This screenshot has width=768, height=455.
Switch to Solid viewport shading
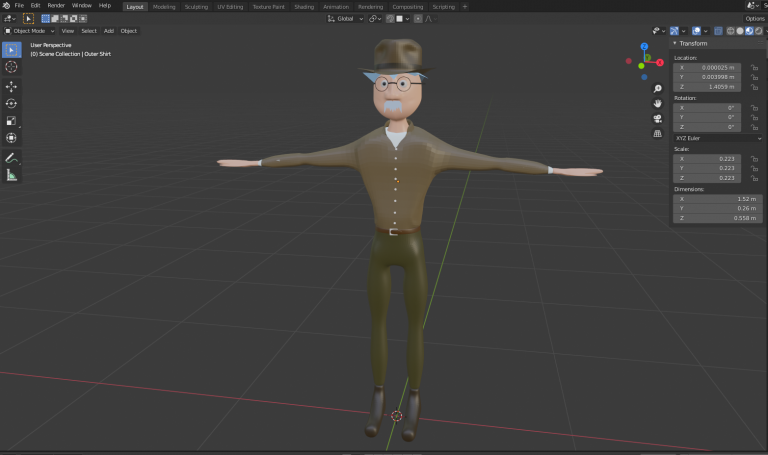740,31
